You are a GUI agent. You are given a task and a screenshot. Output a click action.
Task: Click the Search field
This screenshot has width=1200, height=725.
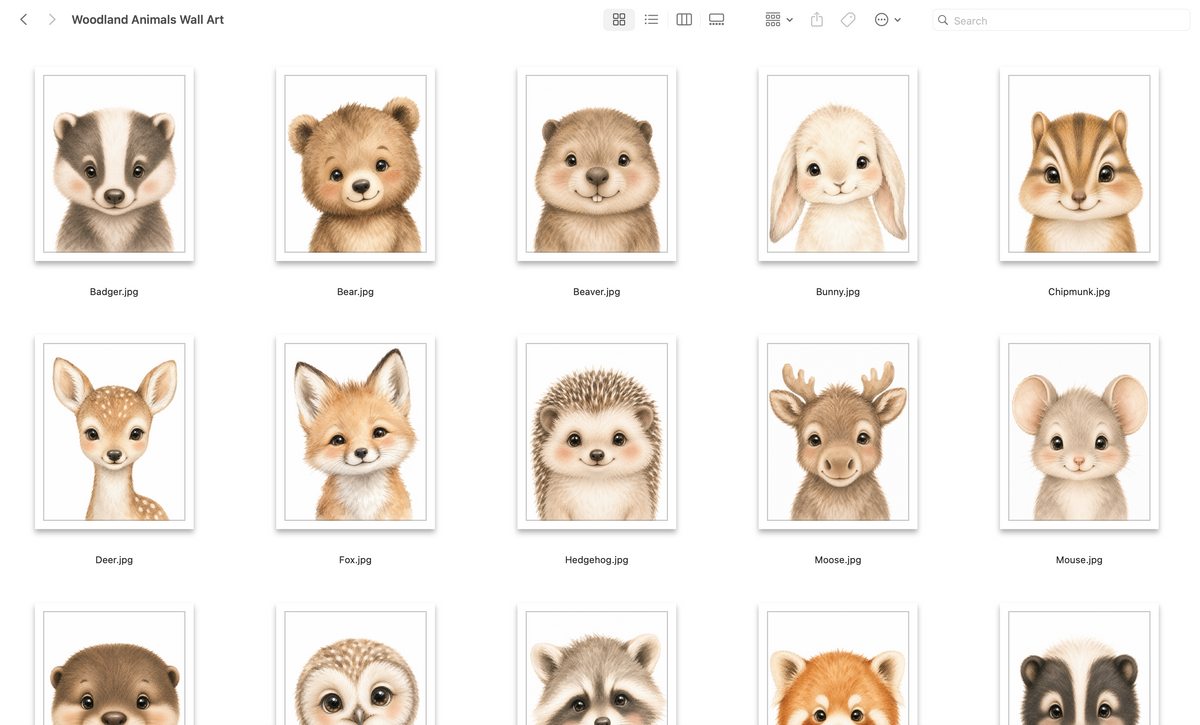click(x=1061, y=20)
